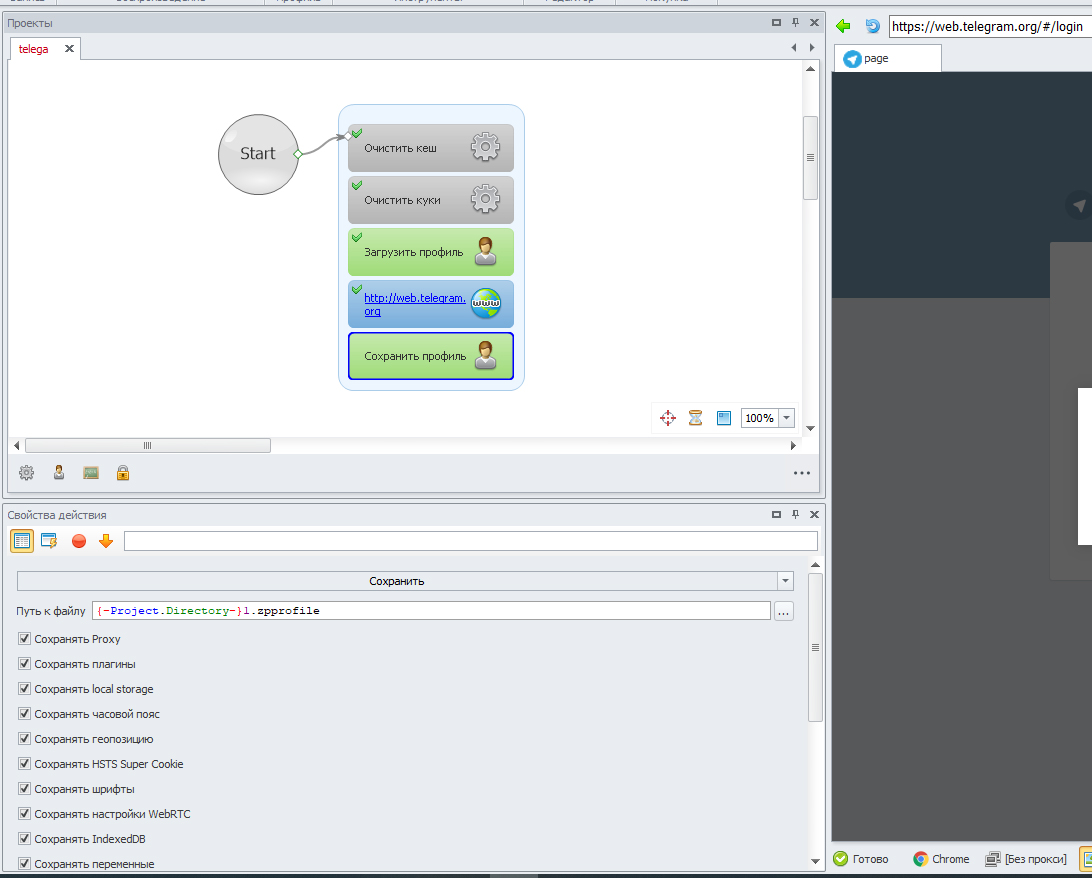Click the Сохранить combo box label
Viewport: 1092px width, 878px height.
(396, 581)
